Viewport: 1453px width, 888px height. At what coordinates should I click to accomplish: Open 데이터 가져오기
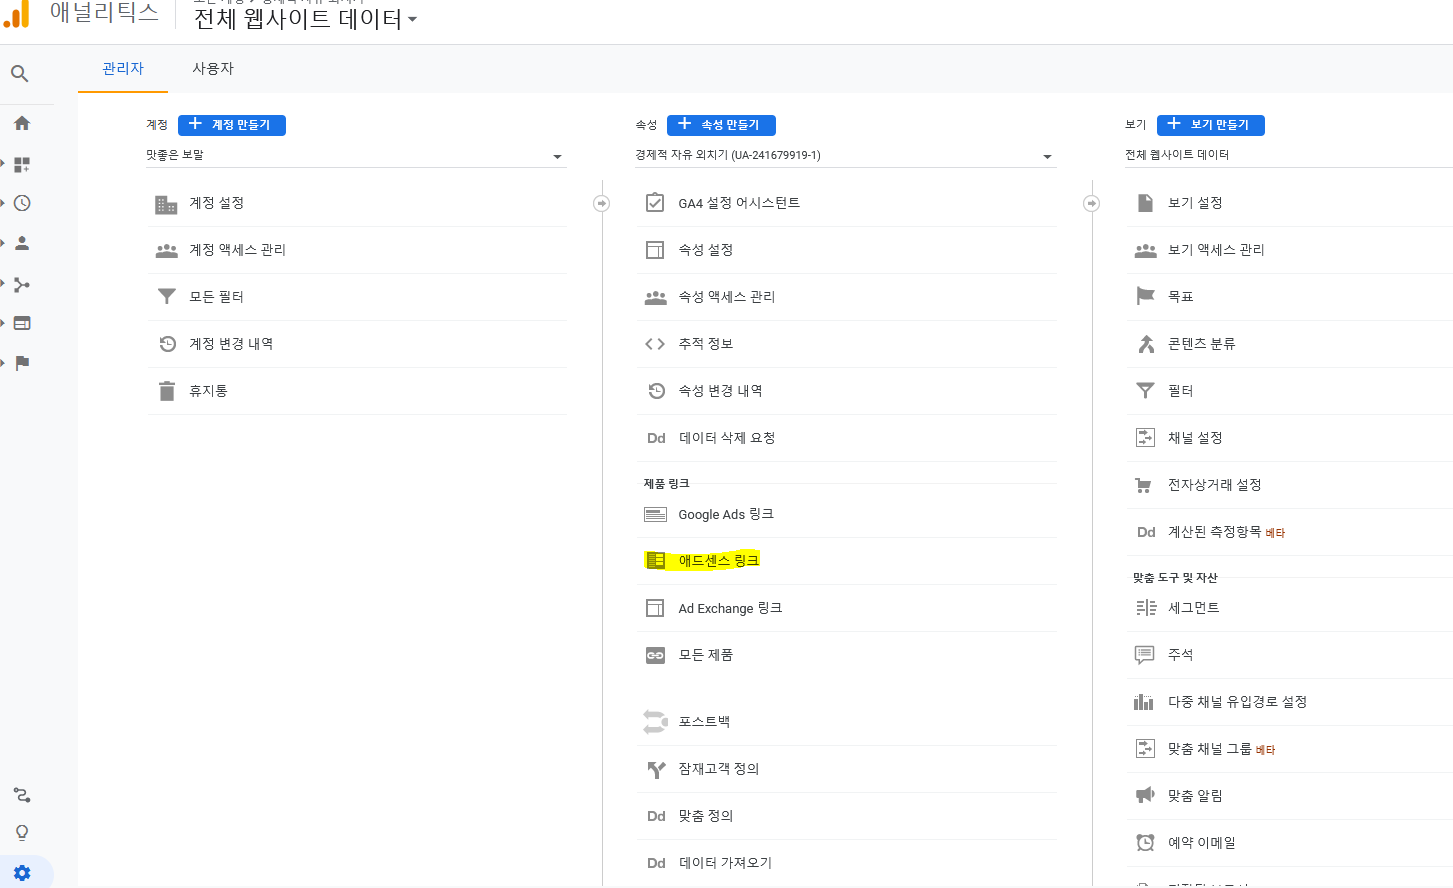pyautogui.click(x=846, y=863)
